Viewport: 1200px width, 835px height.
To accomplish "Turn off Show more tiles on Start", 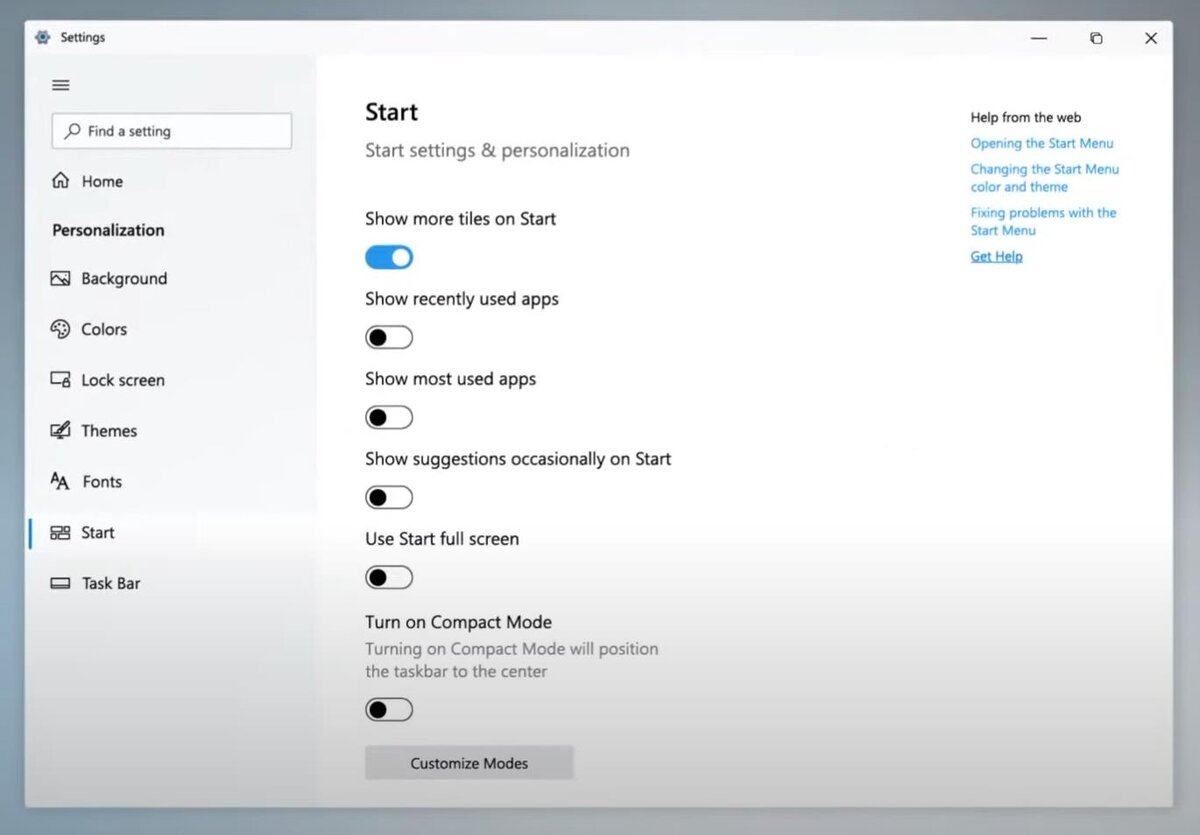I will (x=389, y=257).
